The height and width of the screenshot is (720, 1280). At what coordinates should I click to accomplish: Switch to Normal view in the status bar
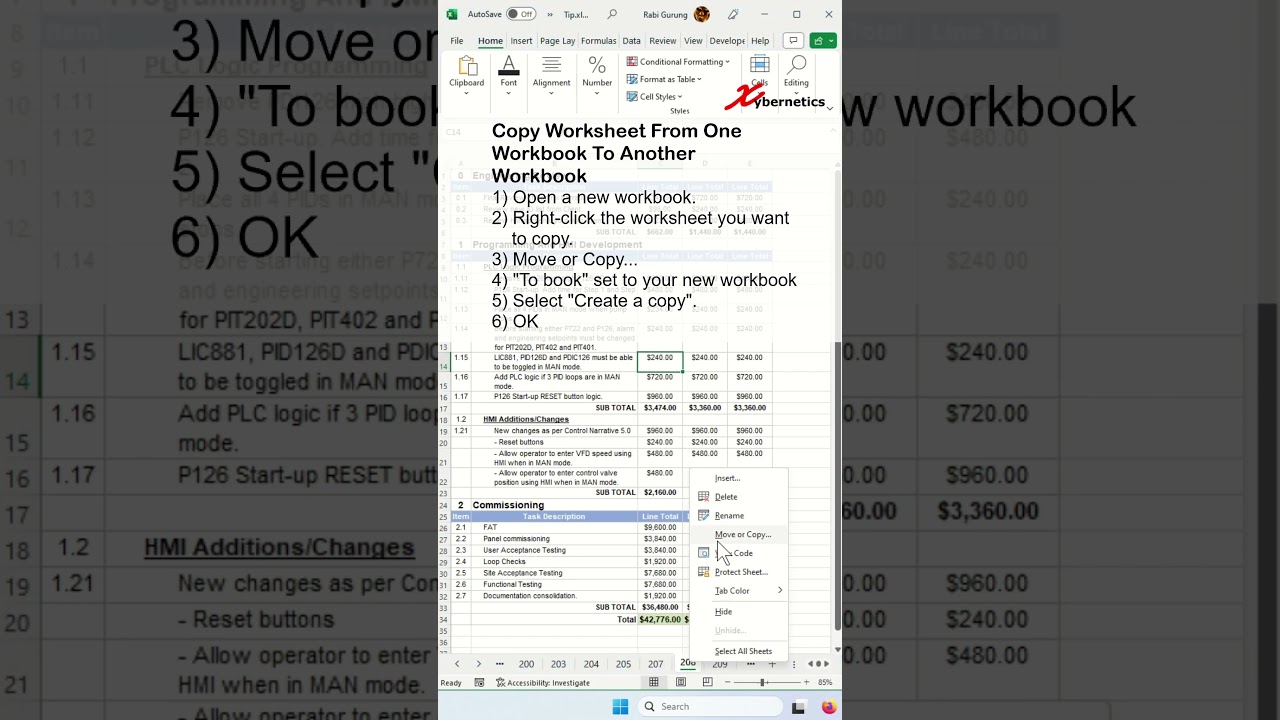pos(654,683)
